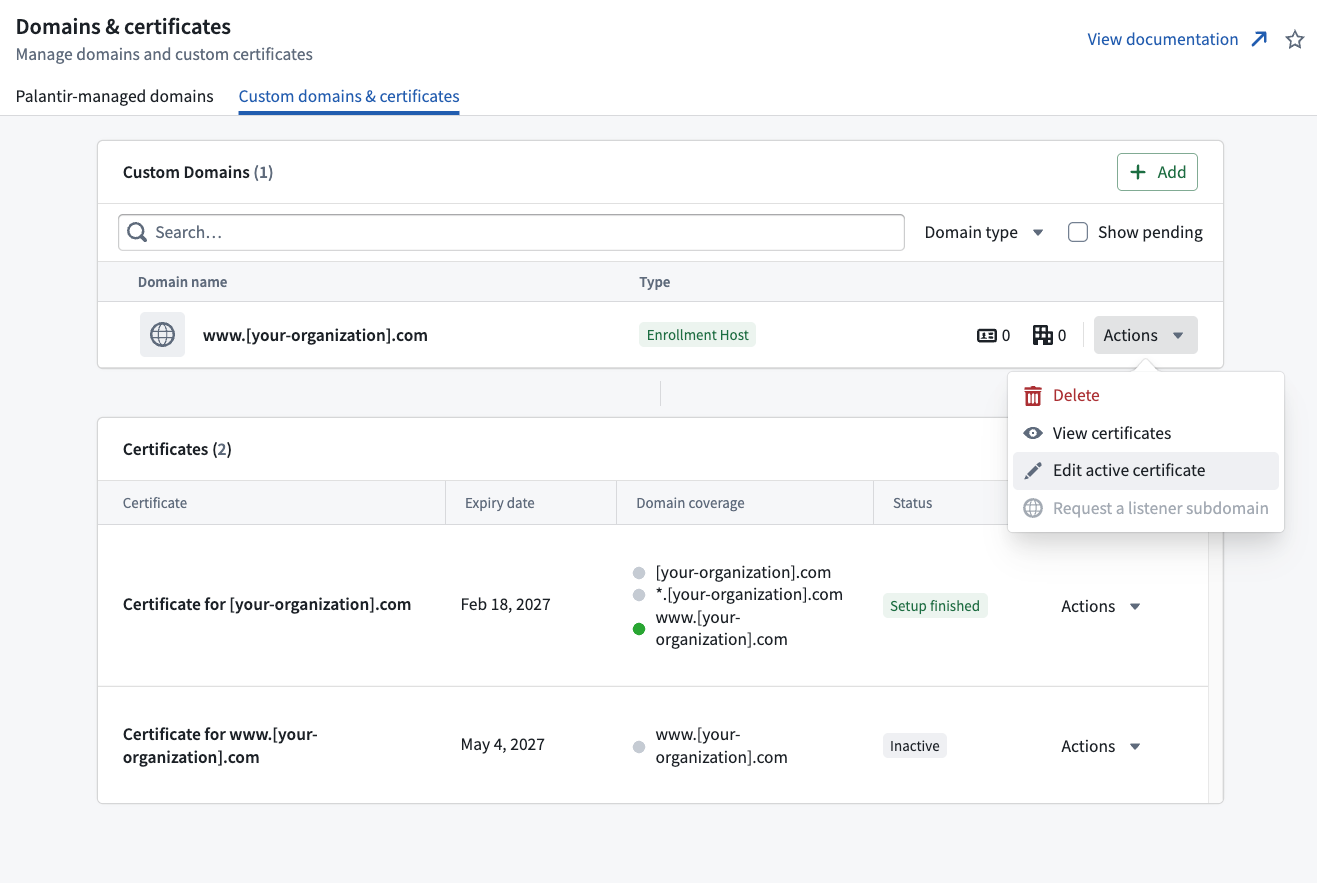Click the external arrow icon beside View documentation

1259,39
